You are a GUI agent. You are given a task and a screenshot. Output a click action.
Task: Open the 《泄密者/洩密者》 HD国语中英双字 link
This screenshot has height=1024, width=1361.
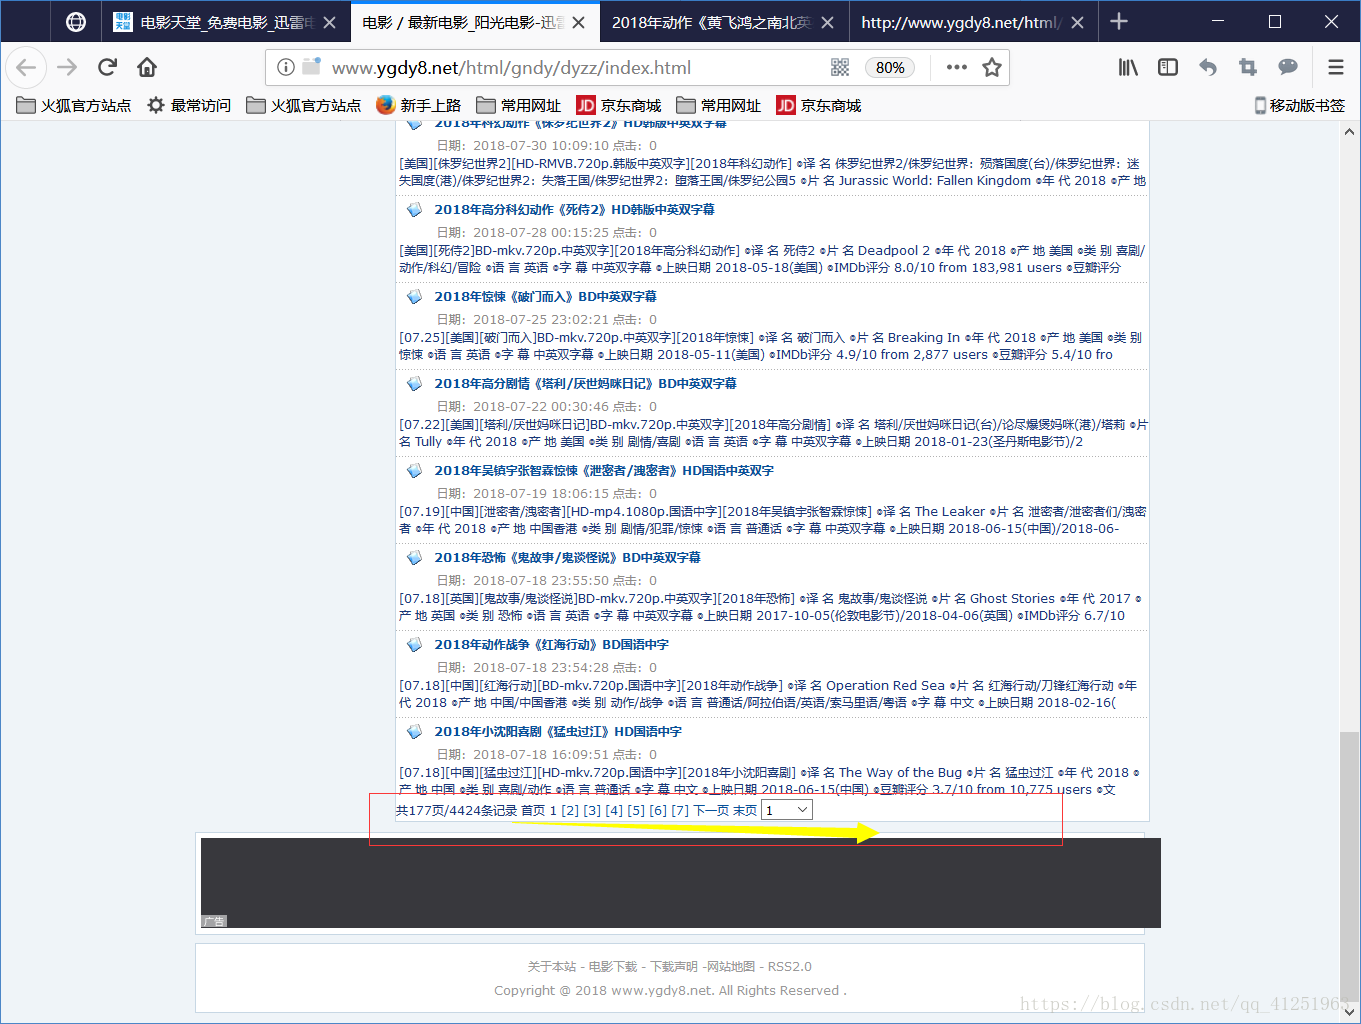tap(604, 470)
